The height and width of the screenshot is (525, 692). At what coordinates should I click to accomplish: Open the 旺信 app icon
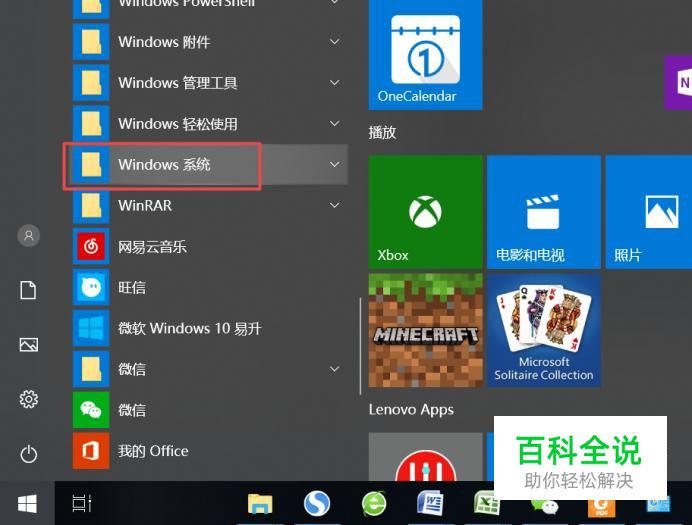91,287
